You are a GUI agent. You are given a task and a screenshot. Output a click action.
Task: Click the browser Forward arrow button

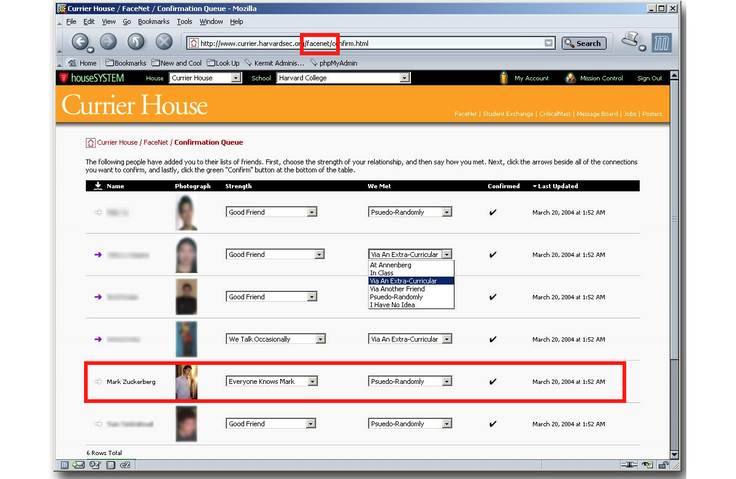(108, 42)
